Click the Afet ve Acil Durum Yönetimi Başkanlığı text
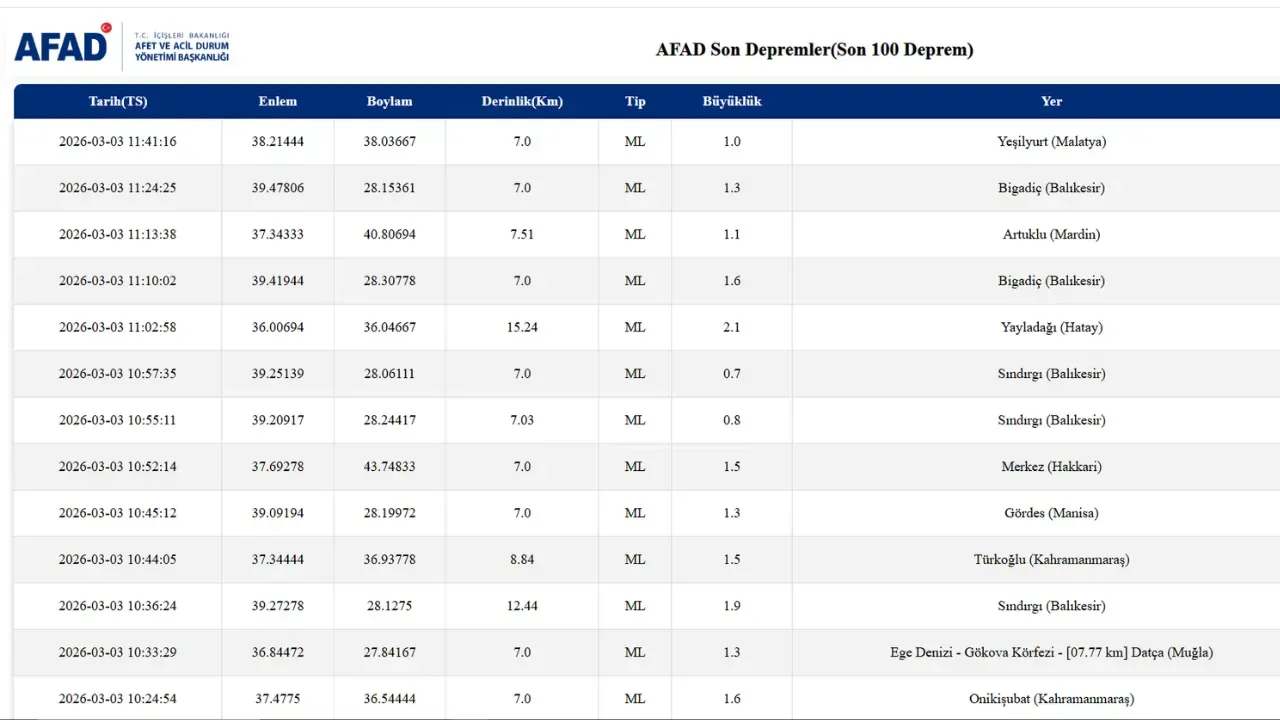Image resolution: width=1280 pixels, height=720 pixels. pos(181,47)
